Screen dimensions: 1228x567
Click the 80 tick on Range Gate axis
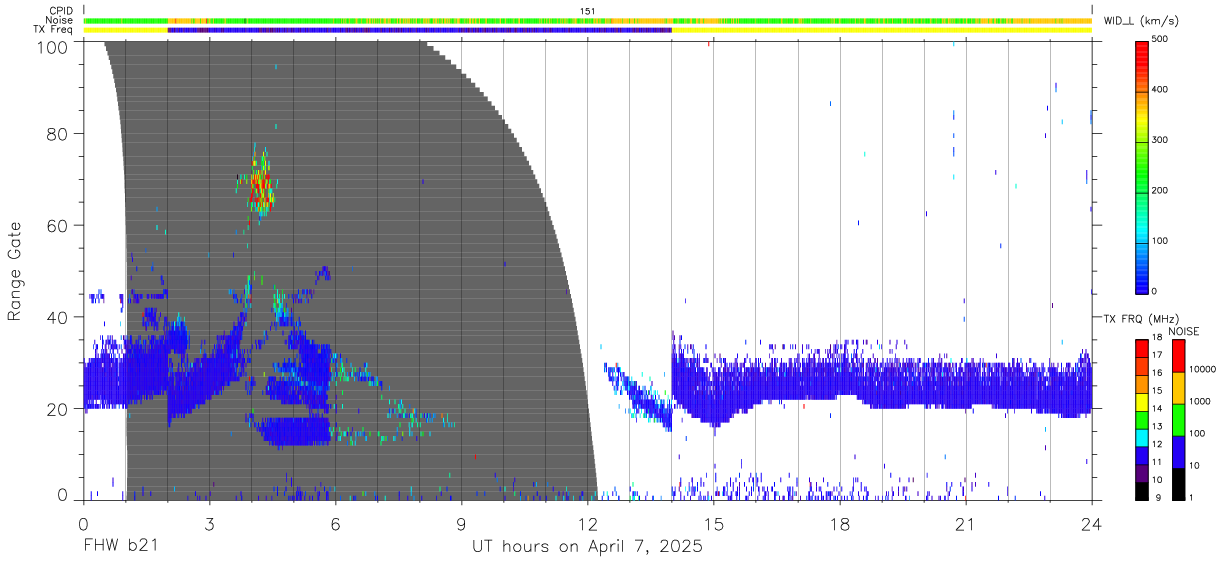click(55, 133)
